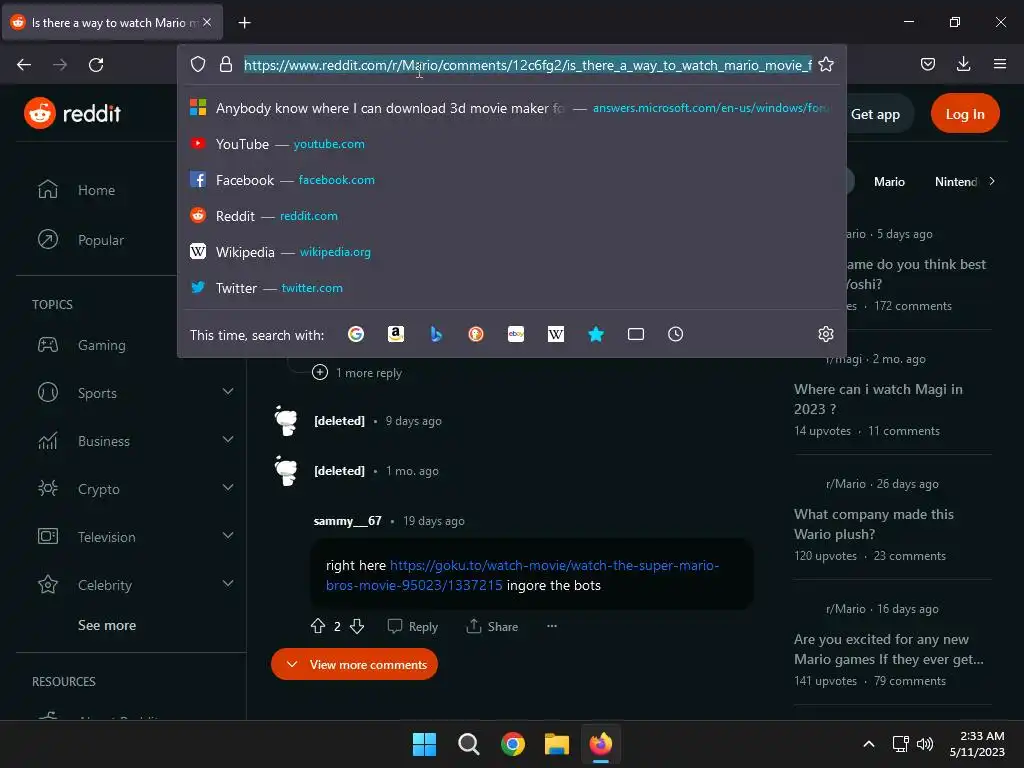Viewport: 1024px width, 768px height.
Task: Choose the 3d movie maker Microsoft answers suggestion
Action: [511, 108]
